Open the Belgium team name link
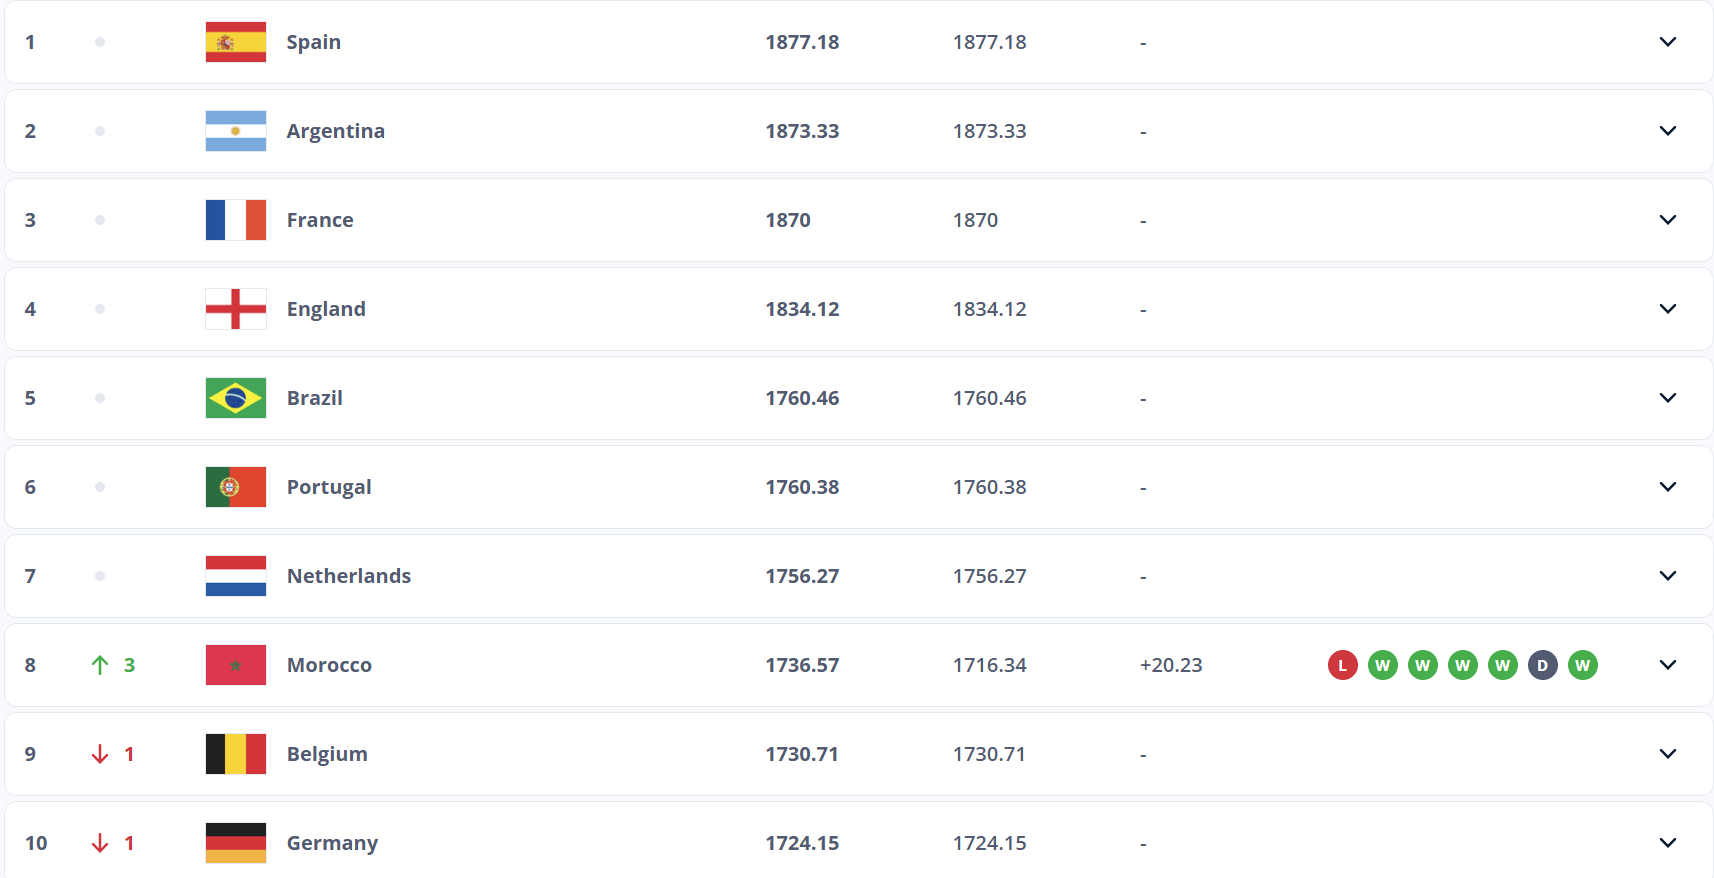This screenshot has height=878, width=1714. (x=327, y=754)
